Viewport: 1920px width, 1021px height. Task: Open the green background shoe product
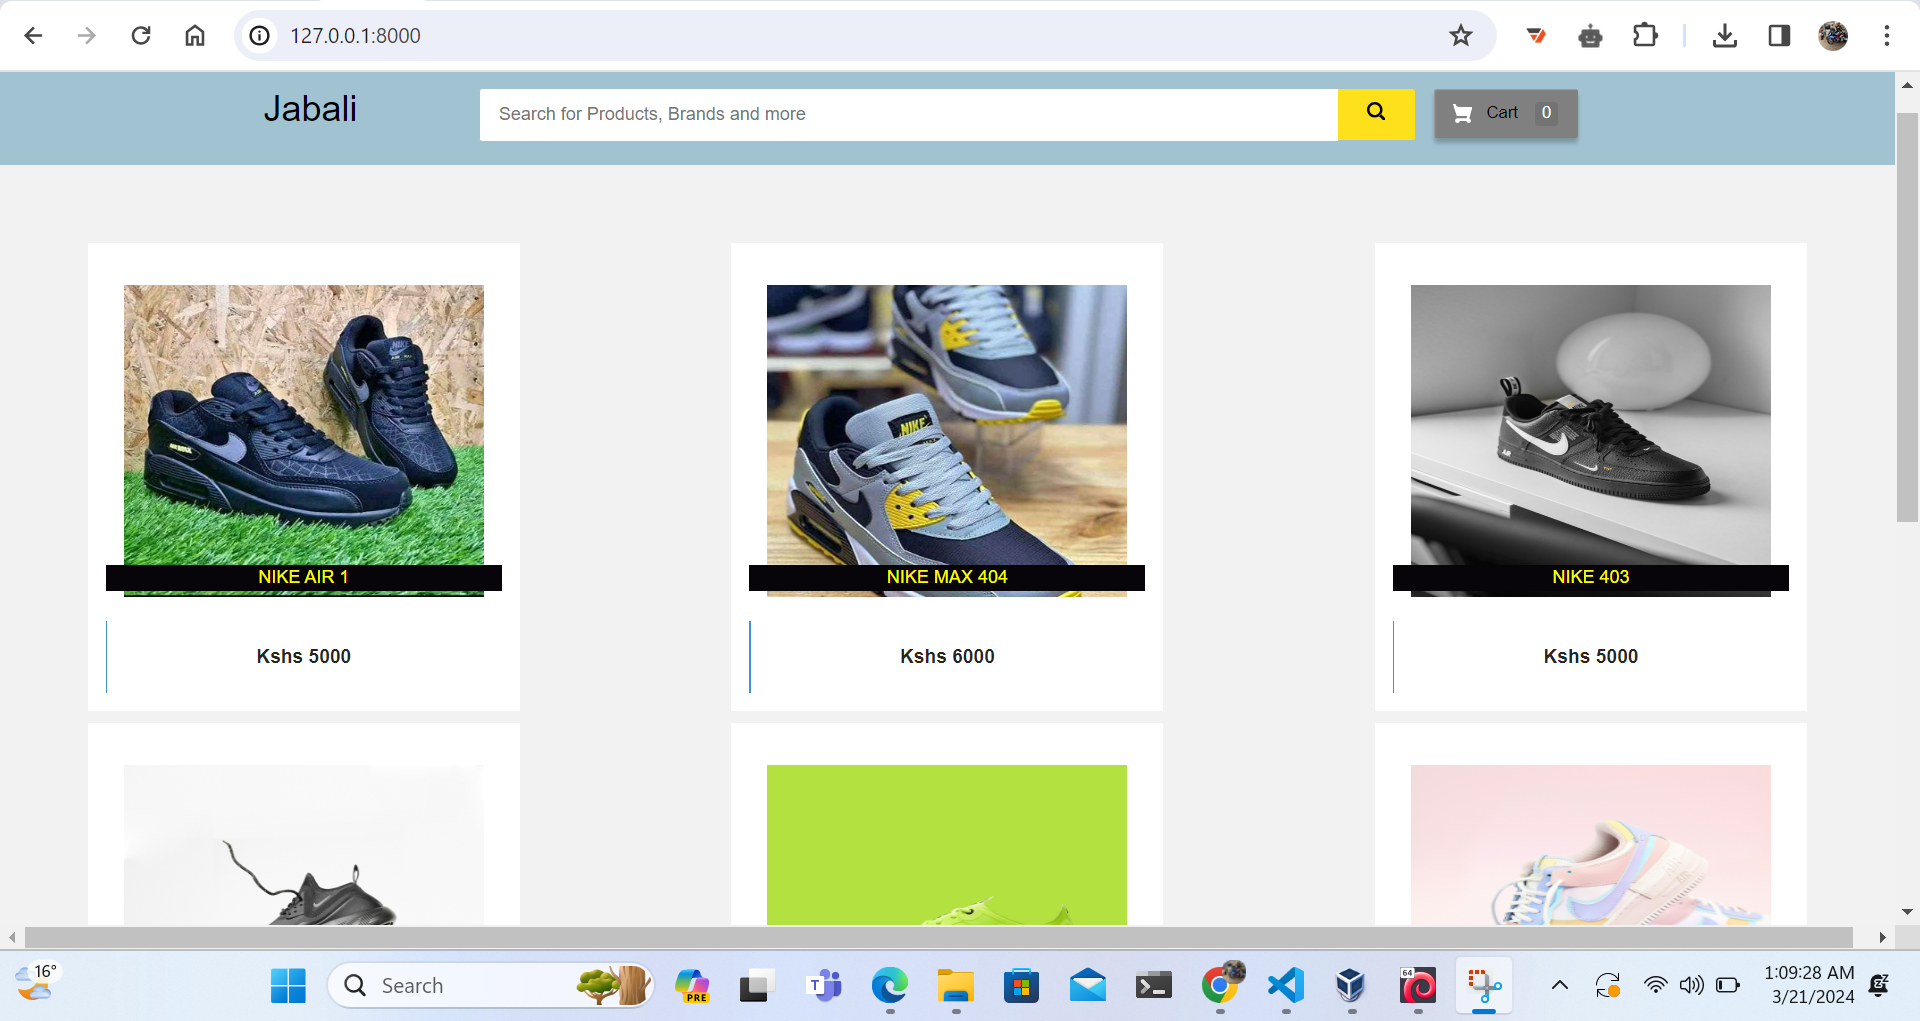(947, 845)
